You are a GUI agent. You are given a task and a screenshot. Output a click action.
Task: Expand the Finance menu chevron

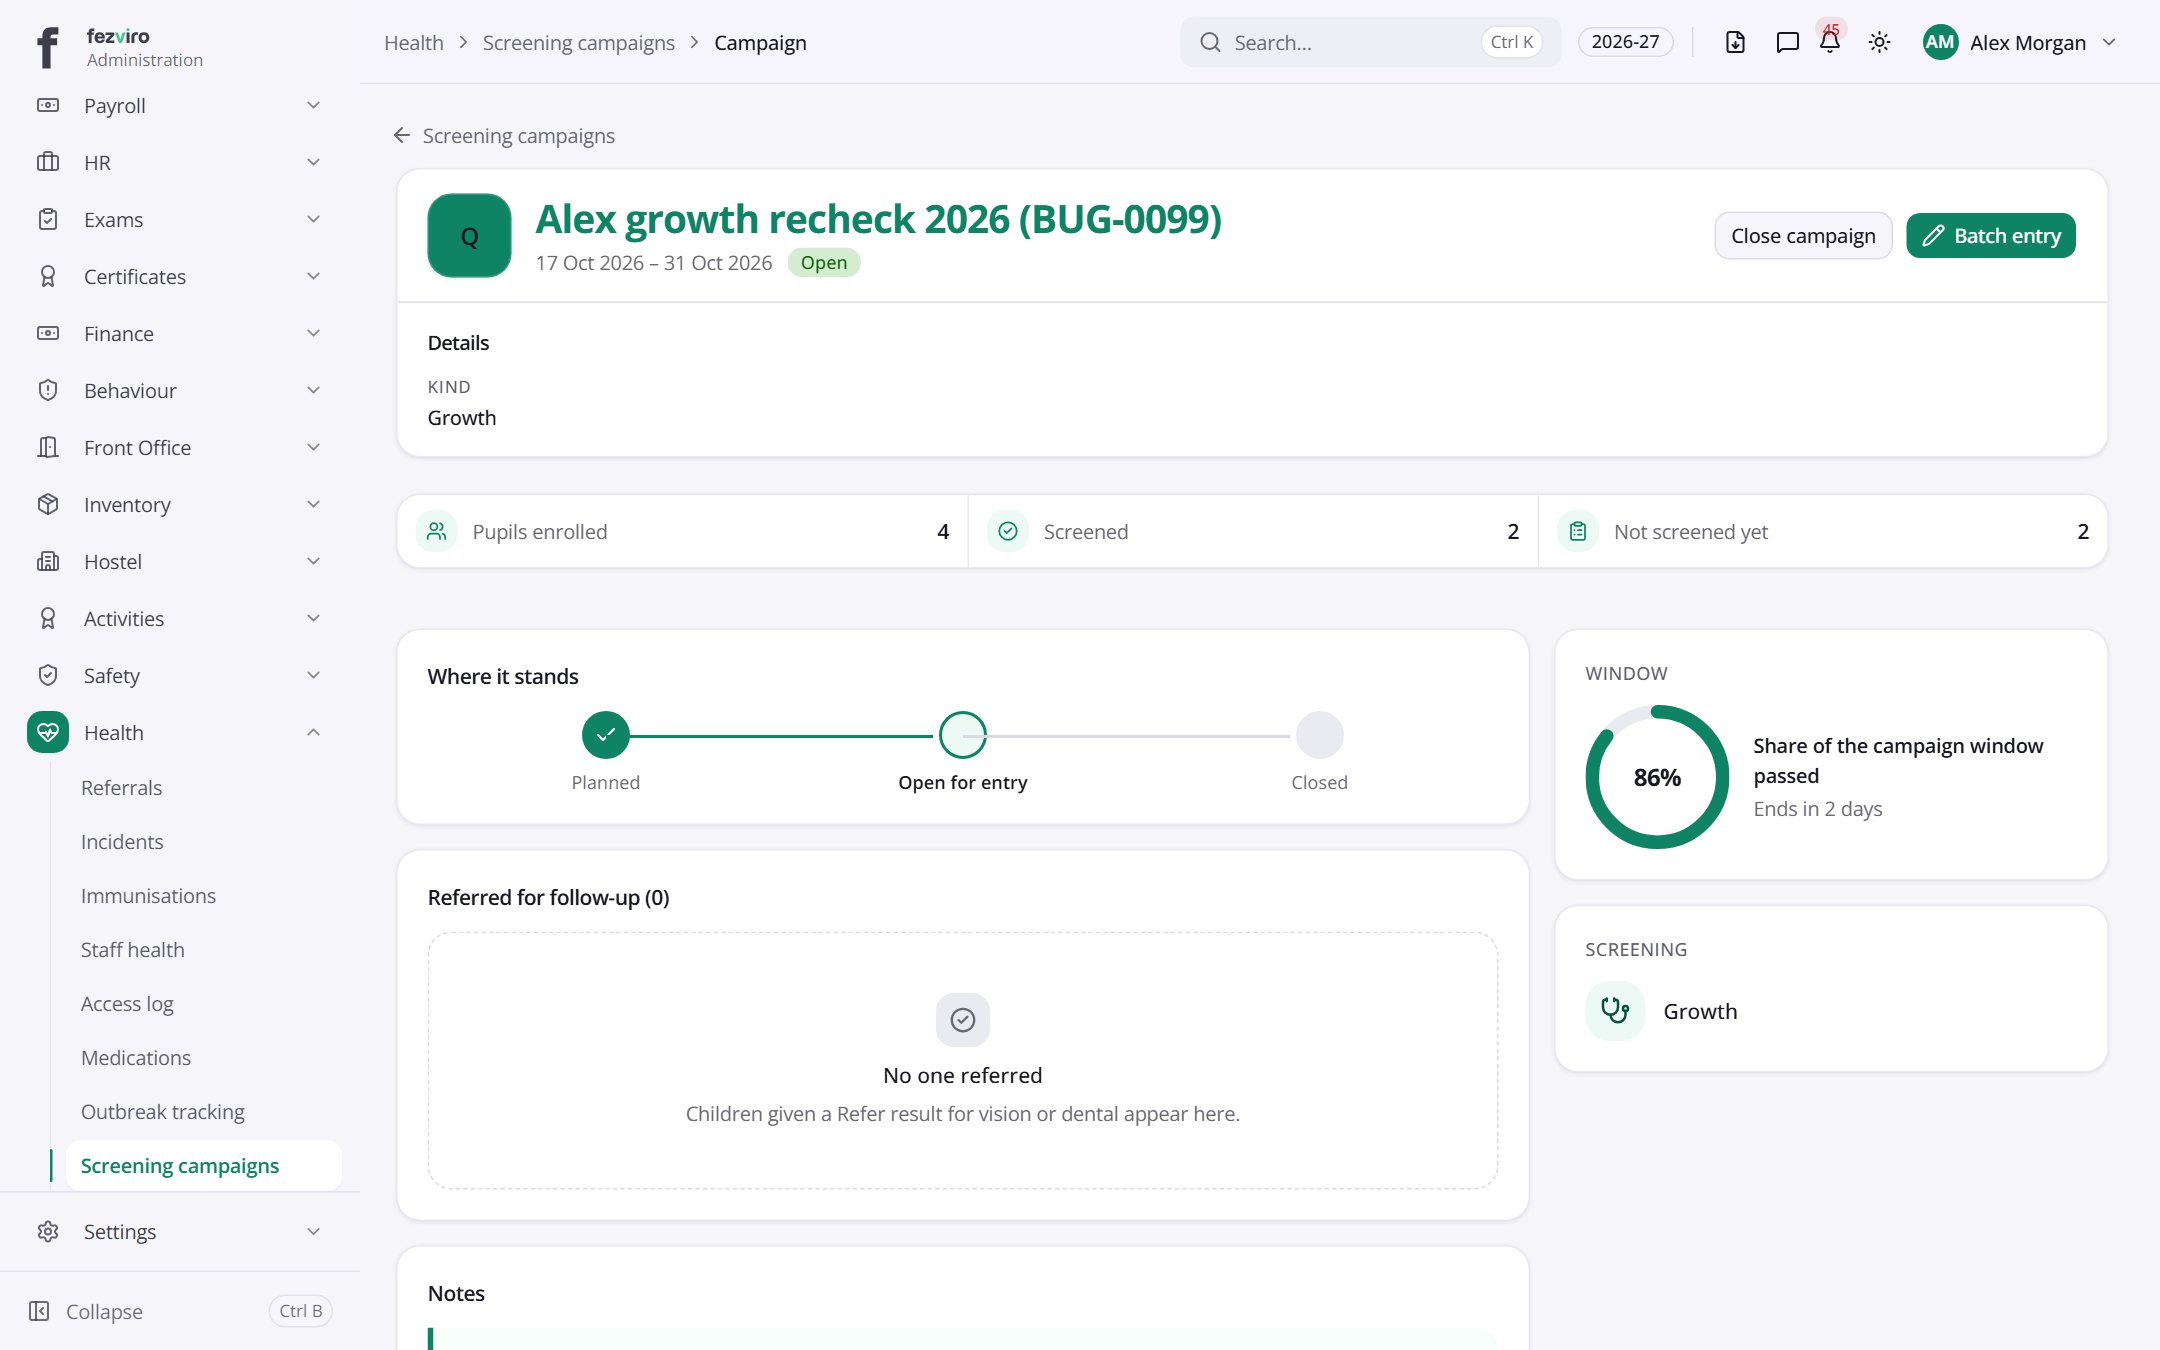pos(313,333)
